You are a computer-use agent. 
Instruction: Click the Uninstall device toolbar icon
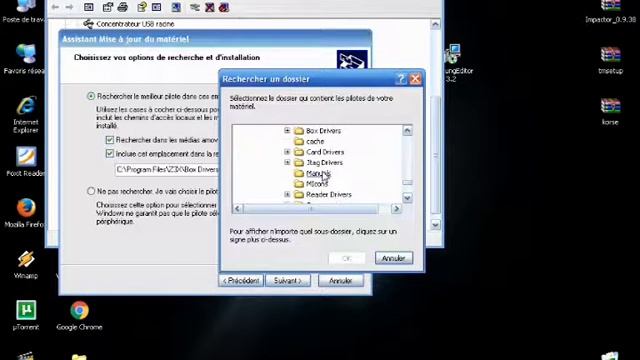tap(224, 7)
